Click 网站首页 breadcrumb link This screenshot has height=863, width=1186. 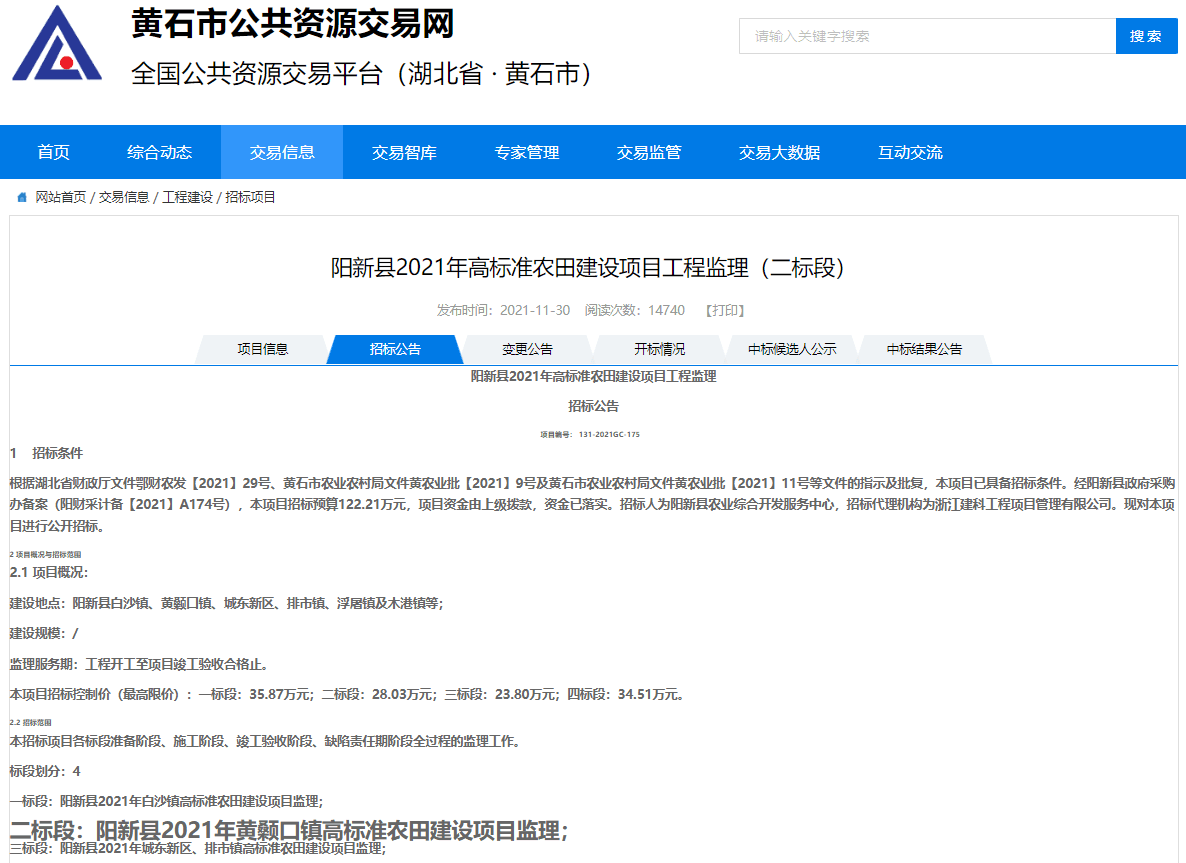click(61, 198)
